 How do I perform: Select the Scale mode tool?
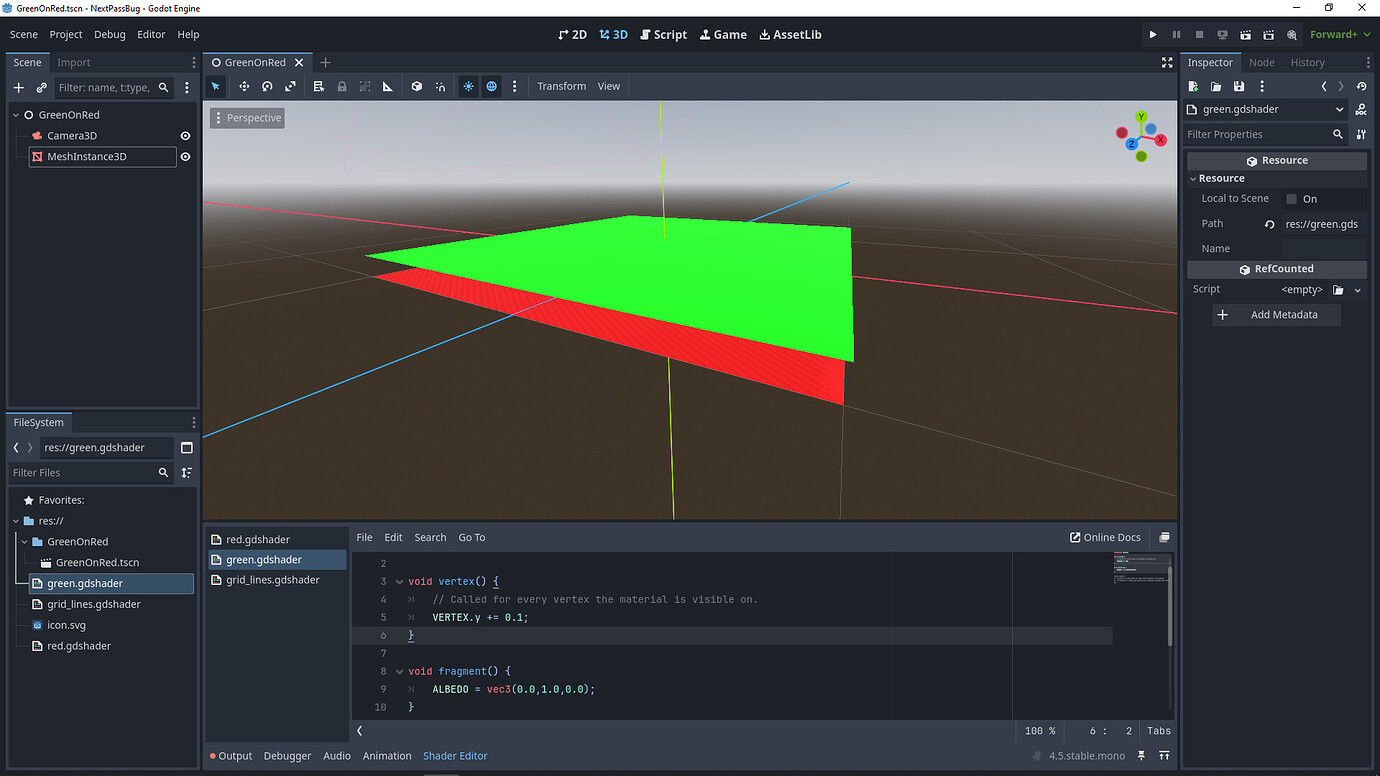[x=290, y=86]
